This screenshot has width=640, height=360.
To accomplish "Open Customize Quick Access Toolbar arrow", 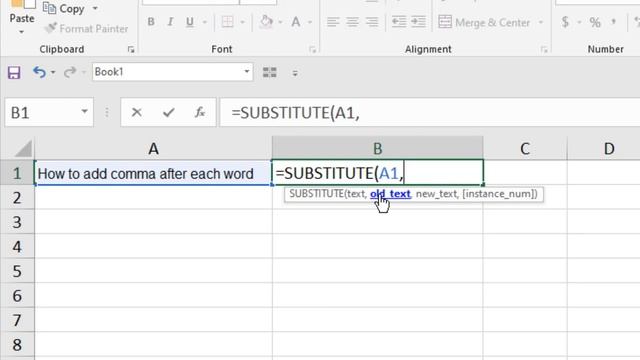I will coord(295,73).
